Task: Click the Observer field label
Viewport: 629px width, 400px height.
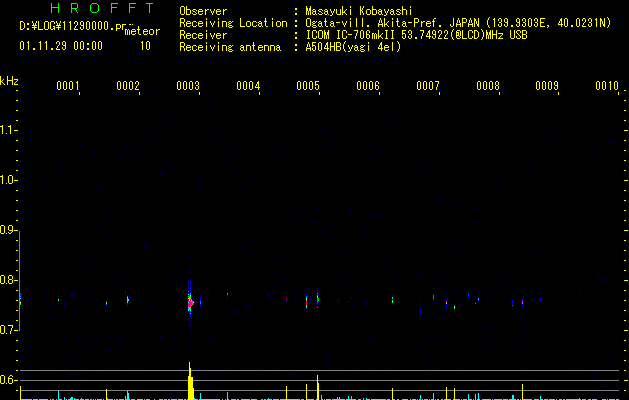Action: click(x=203, y=11)
